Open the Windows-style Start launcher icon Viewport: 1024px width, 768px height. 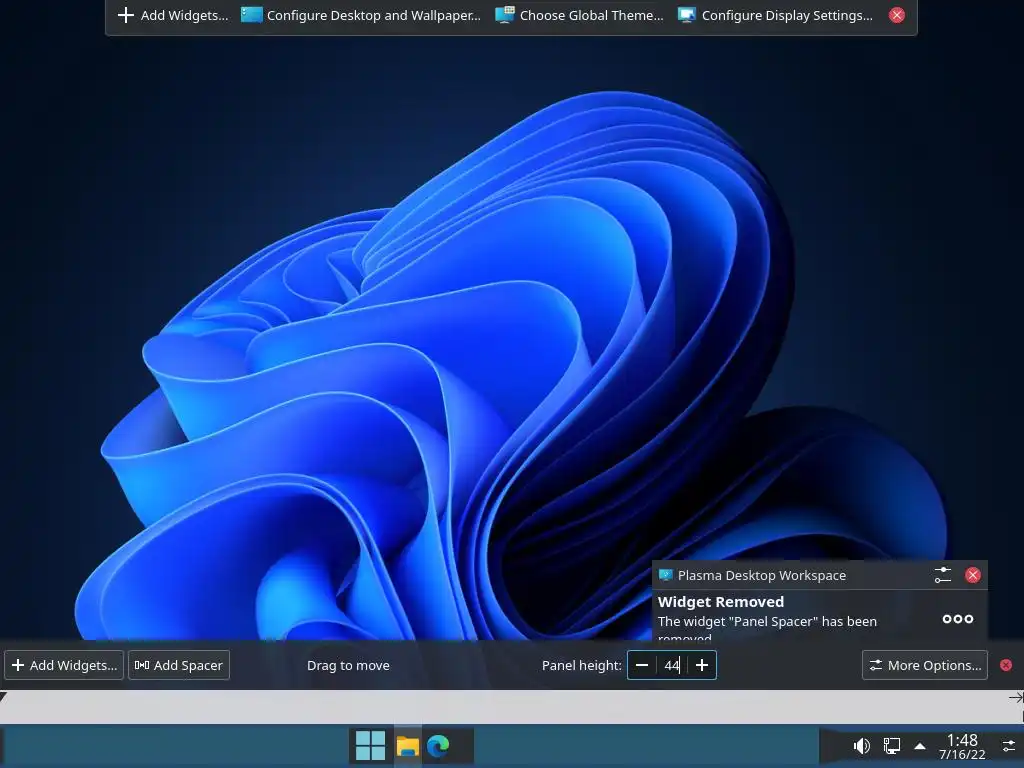tap(370, 746)
